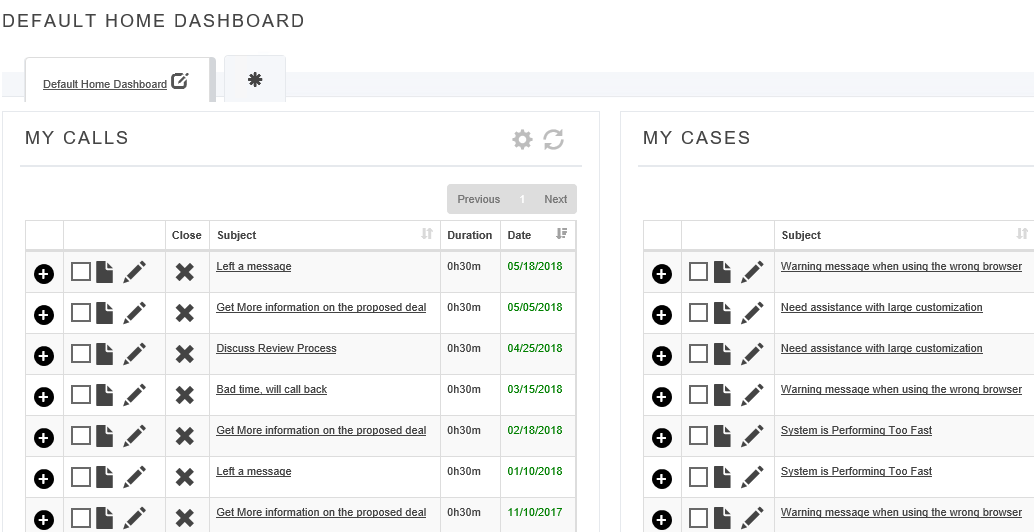Close the 'Discuss Review Process' call
1034x532 pixels.
(x=185, y=354)
